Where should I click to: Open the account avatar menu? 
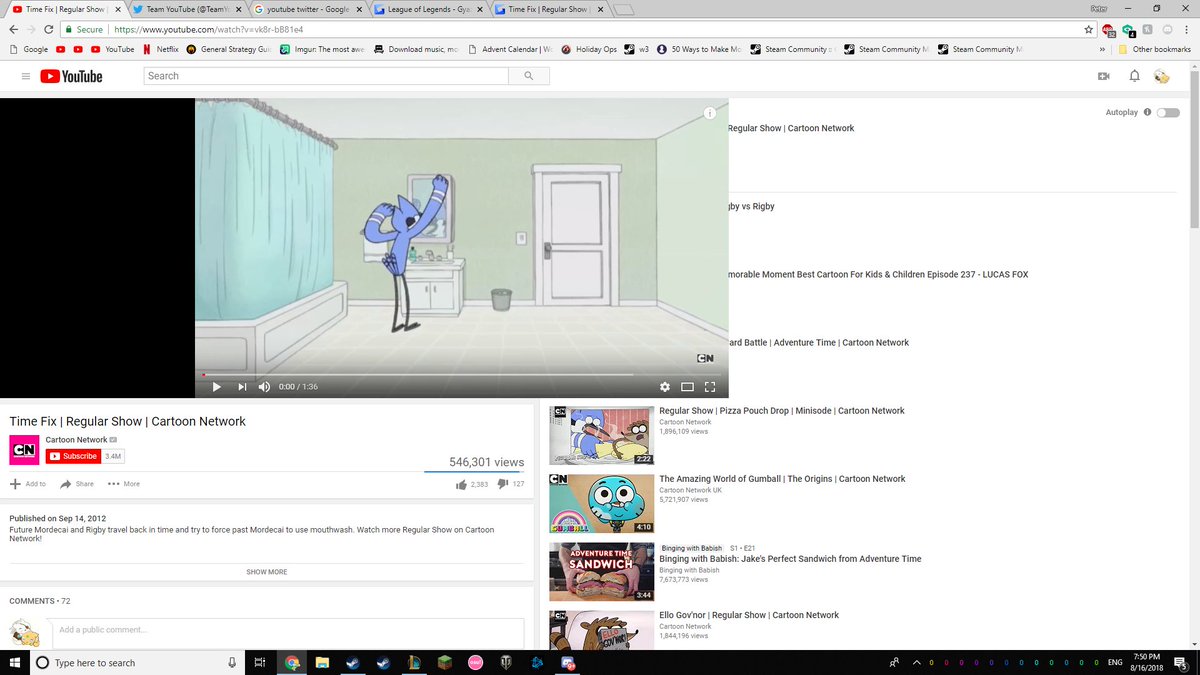(1161, 76)
